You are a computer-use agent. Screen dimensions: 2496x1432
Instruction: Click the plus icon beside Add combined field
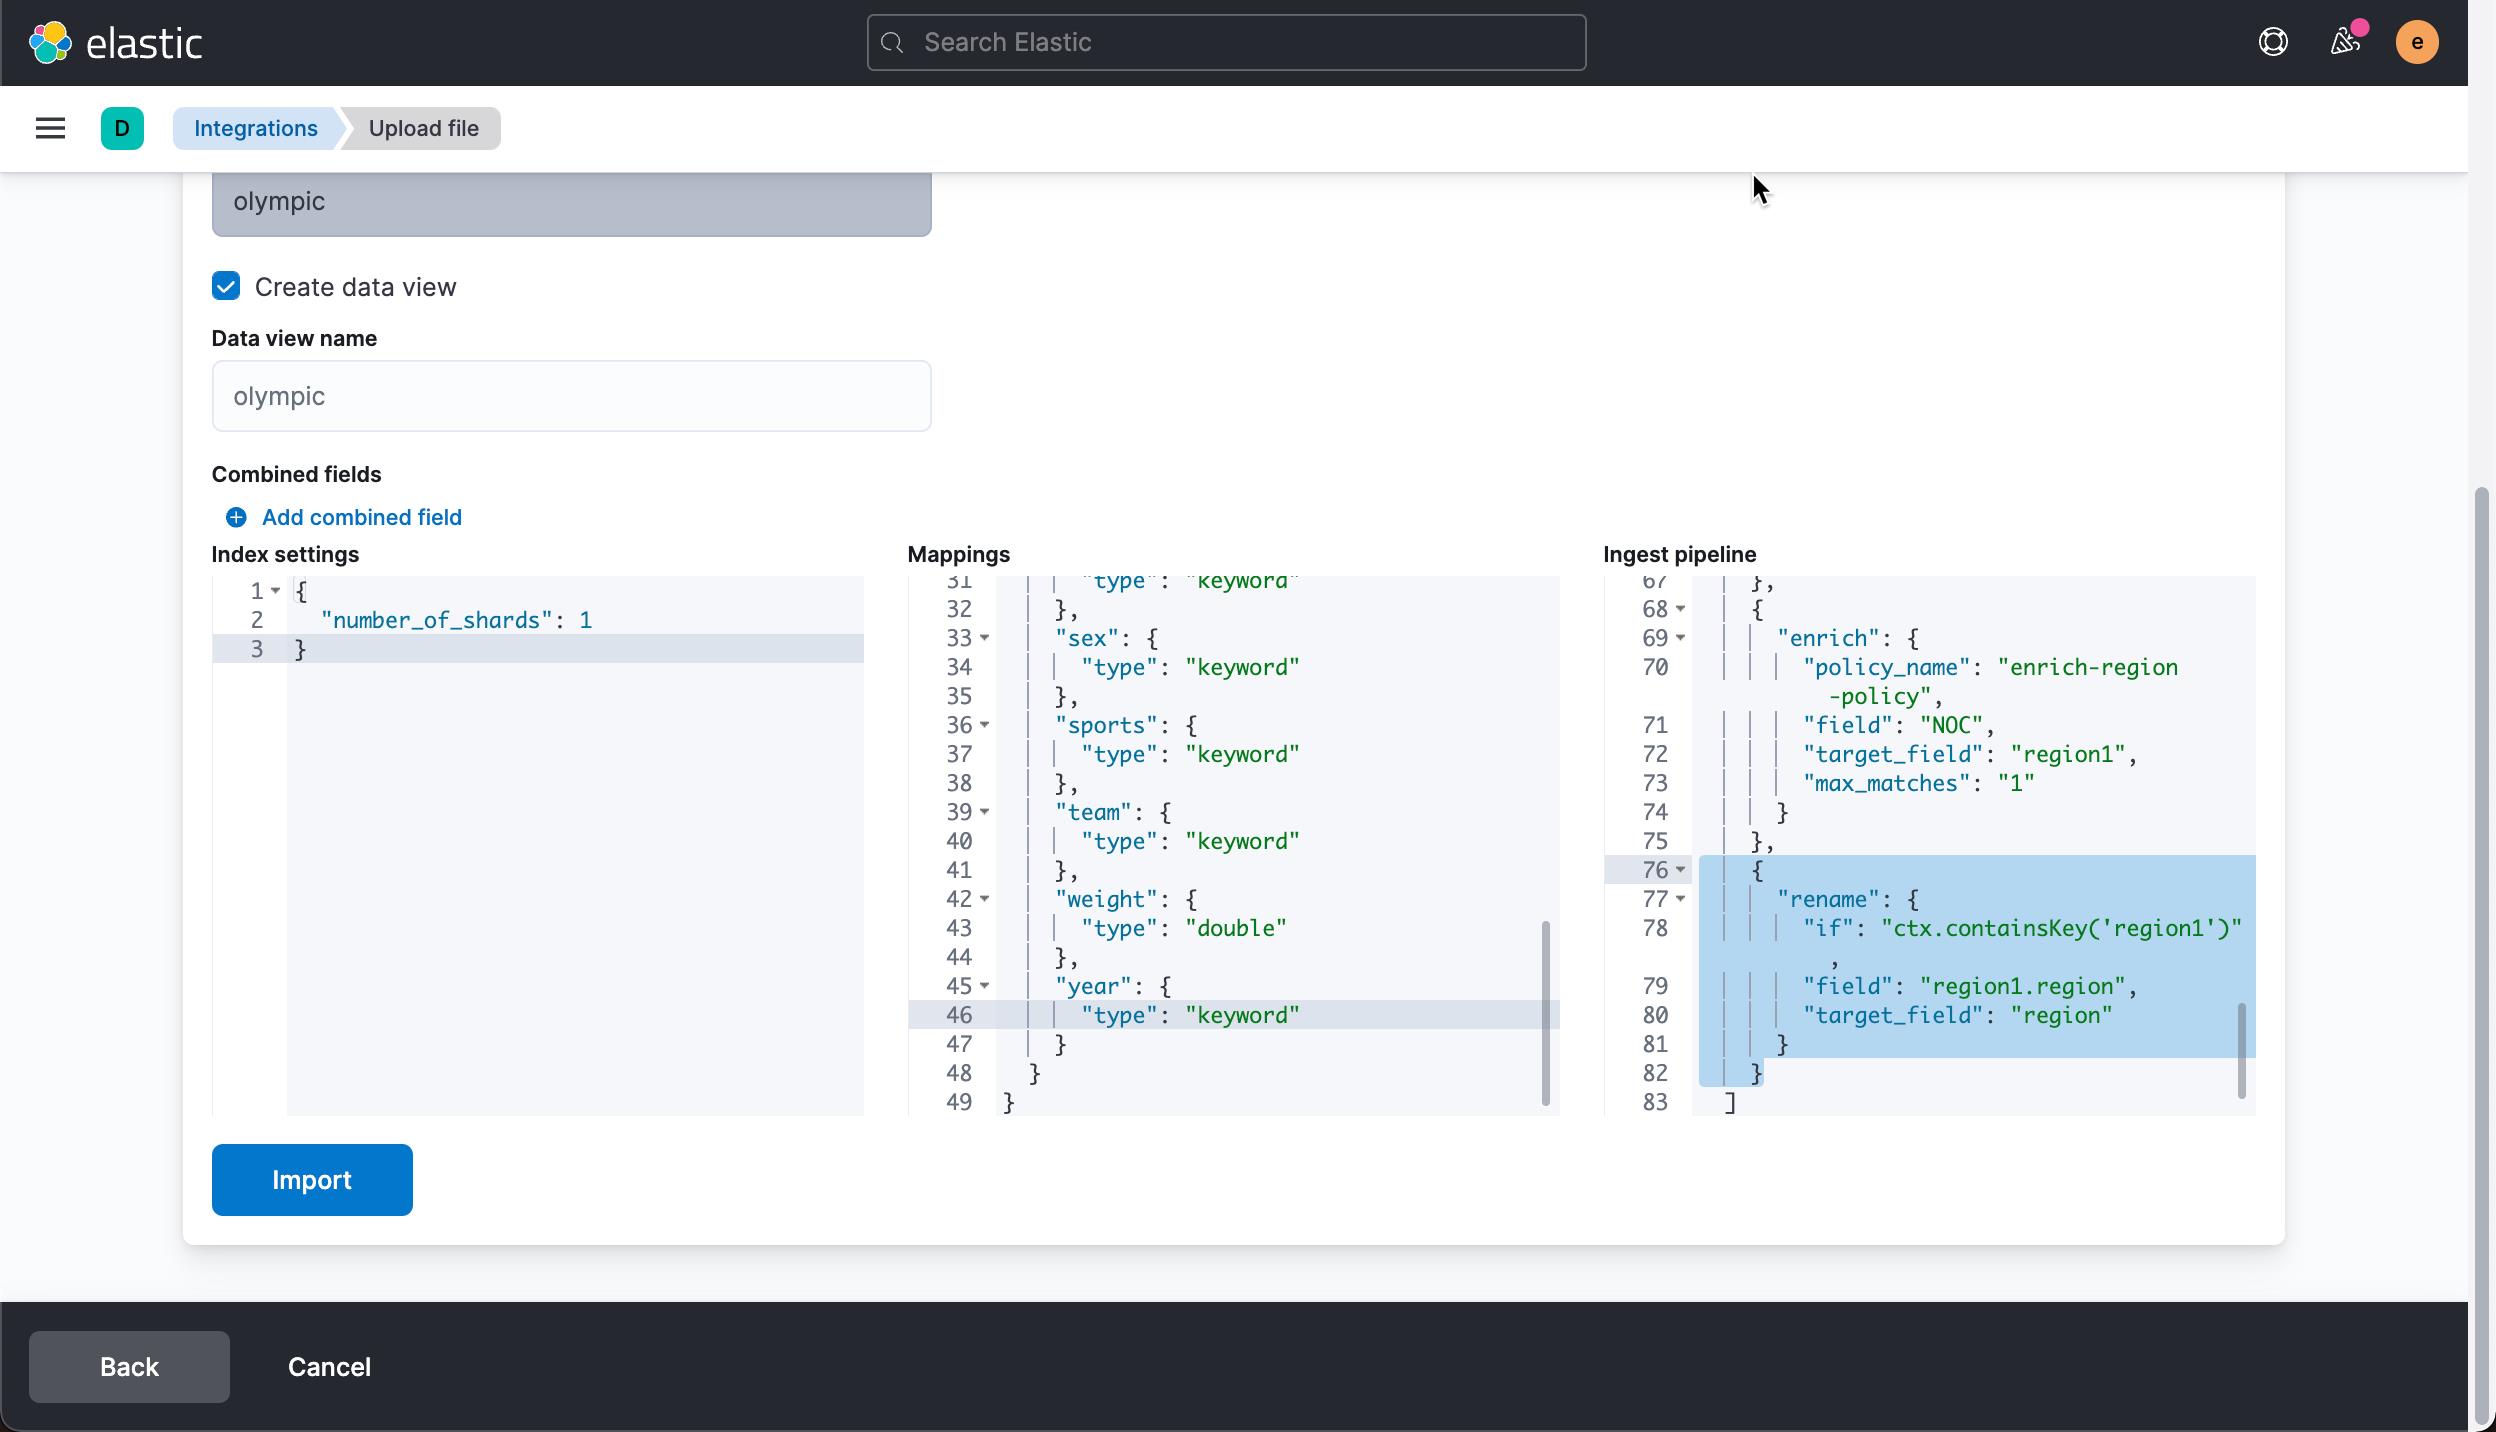point(236,517)
